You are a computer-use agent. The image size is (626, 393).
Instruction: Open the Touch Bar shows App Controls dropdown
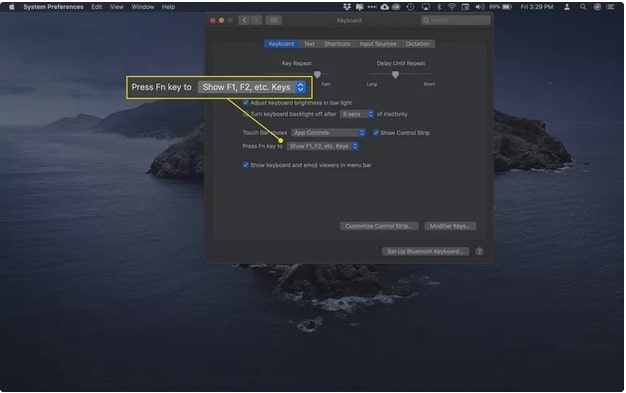328,133
